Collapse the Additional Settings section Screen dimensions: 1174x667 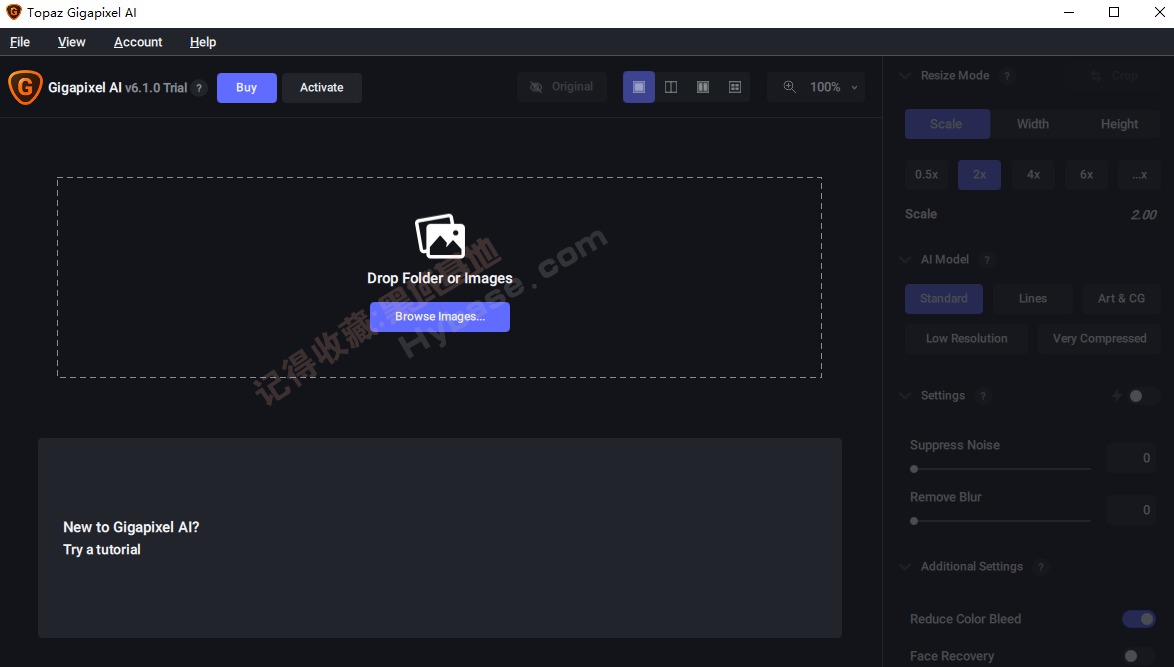(905, 567)
